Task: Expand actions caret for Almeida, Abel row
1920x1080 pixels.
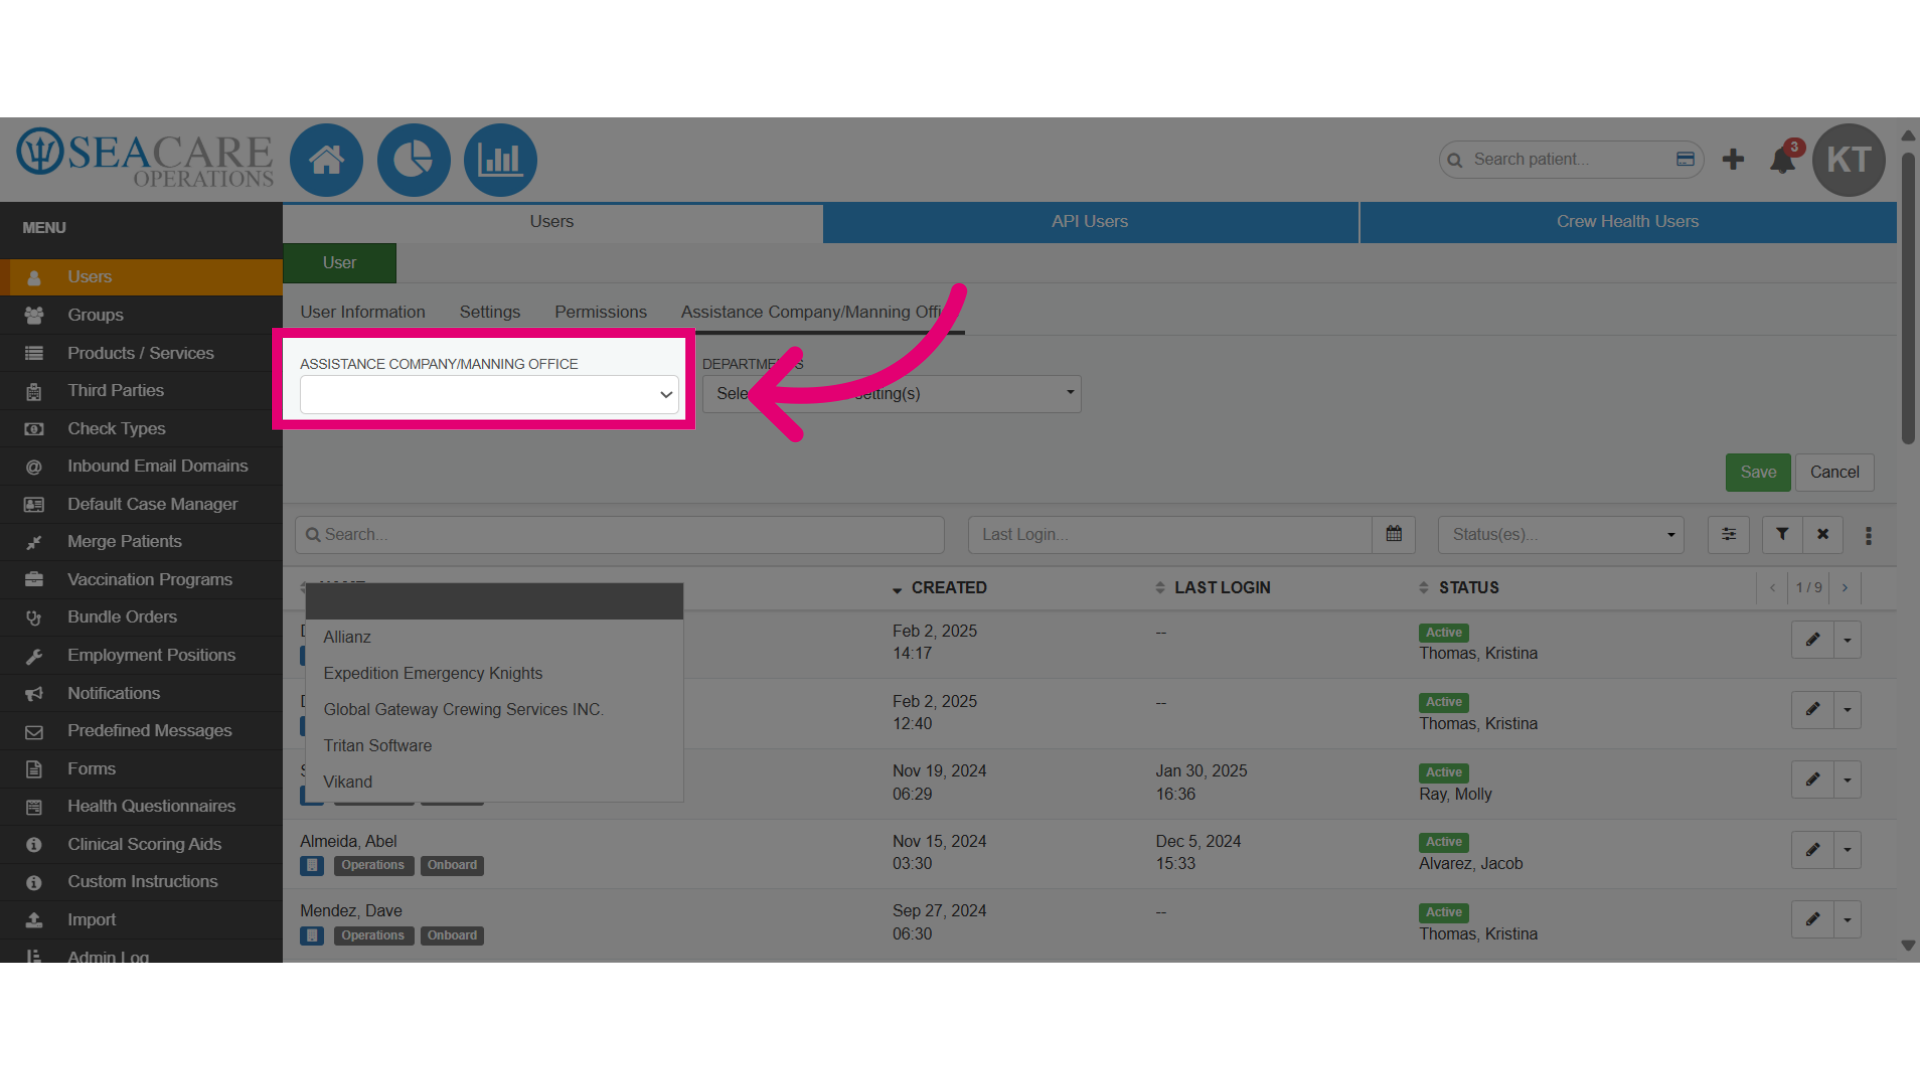Action: click(x=1847, y=849)
